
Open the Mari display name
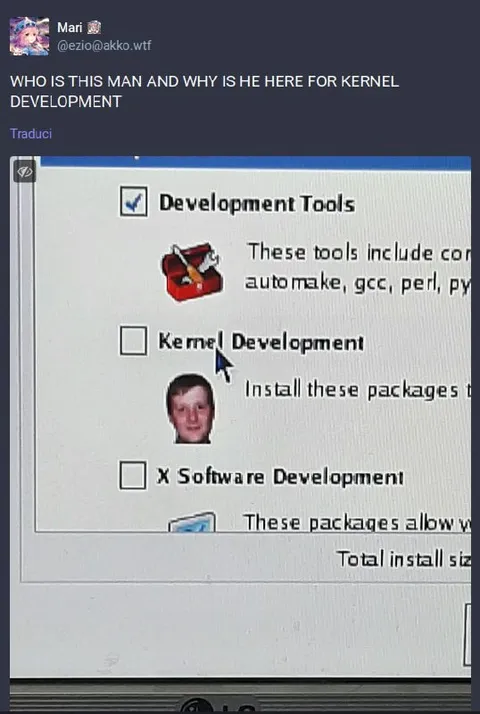[70, 28]
